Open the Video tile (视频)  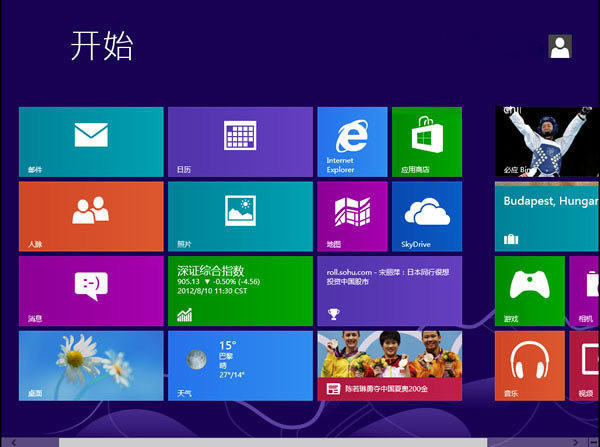(585, 366)
